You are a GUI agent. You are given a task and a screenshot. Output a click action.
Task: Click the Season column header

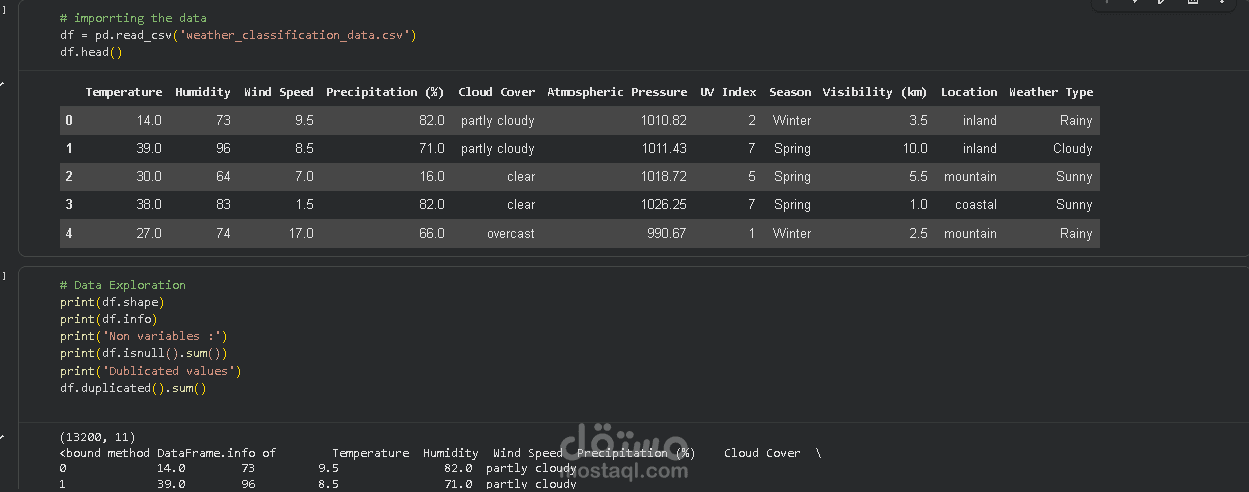click(790, 92)
